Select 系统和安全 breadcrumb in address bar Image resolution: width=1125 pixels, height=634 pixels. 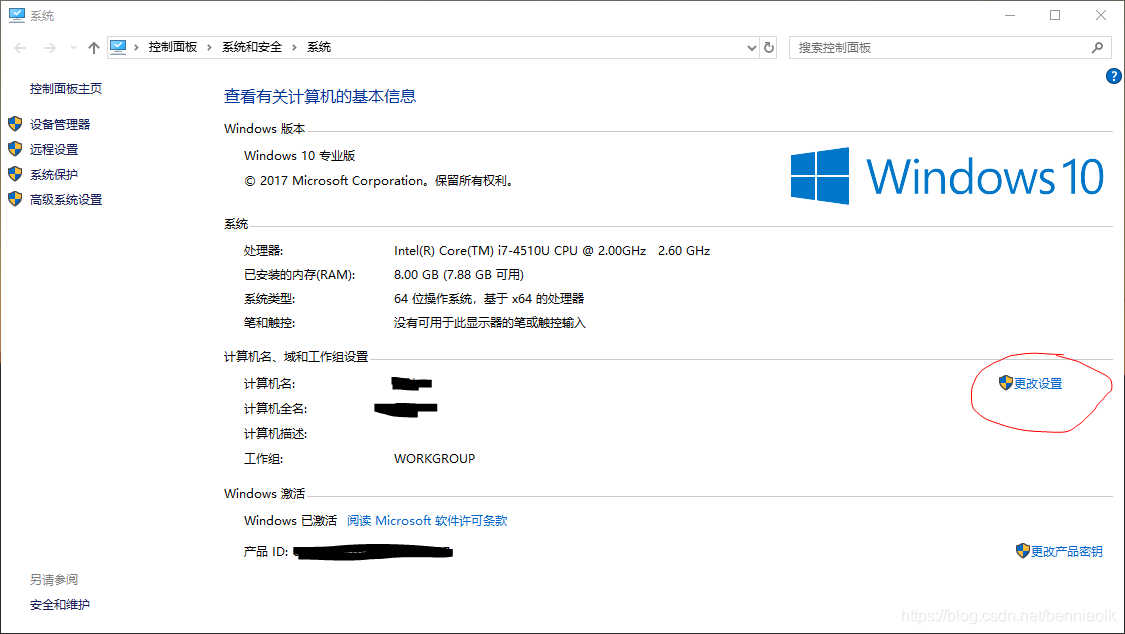click(252, 47)
